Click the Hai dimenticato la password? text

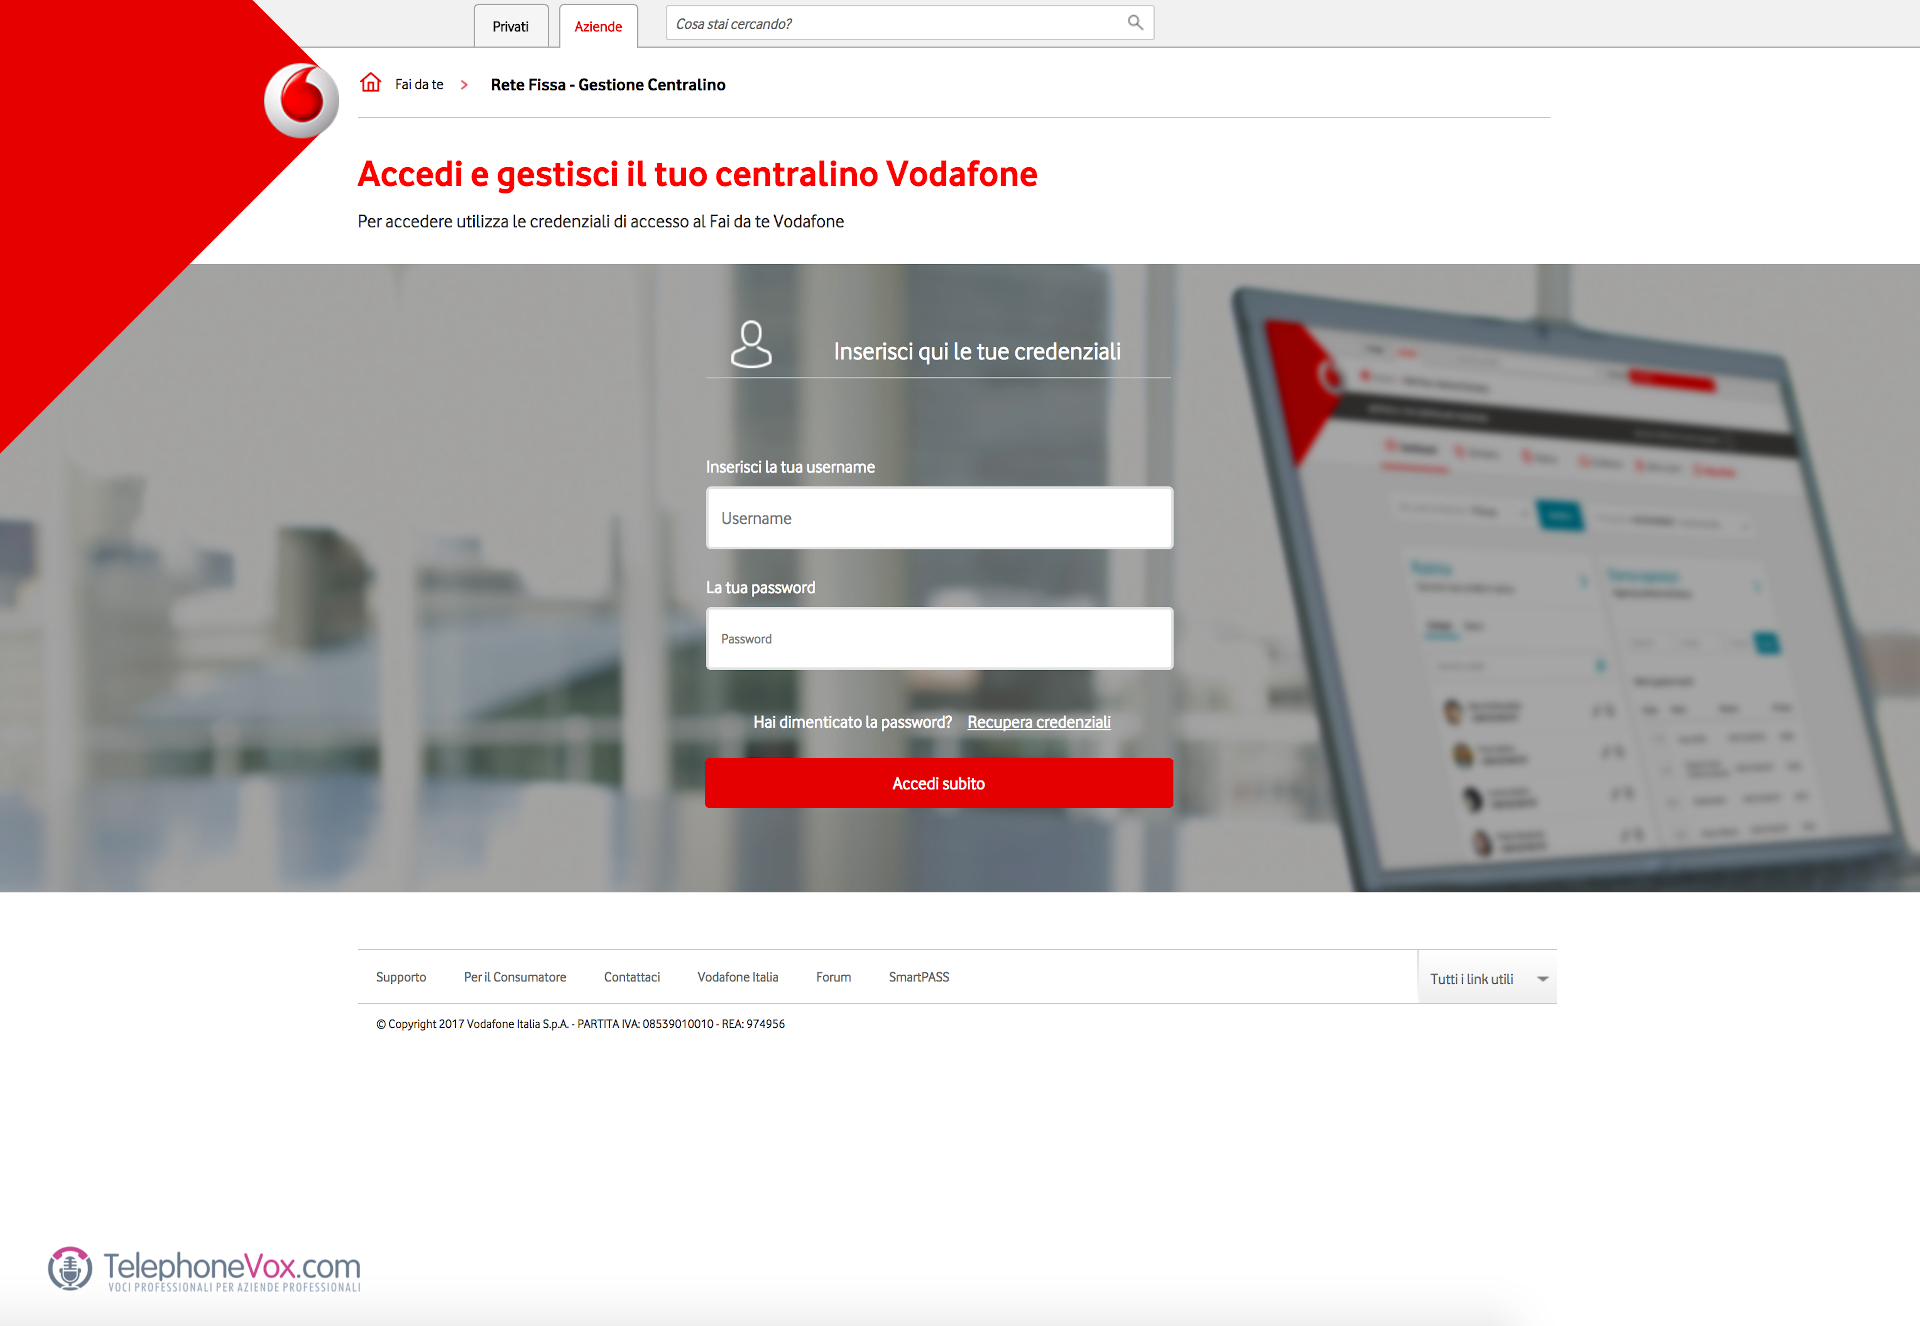pos(853,722)
